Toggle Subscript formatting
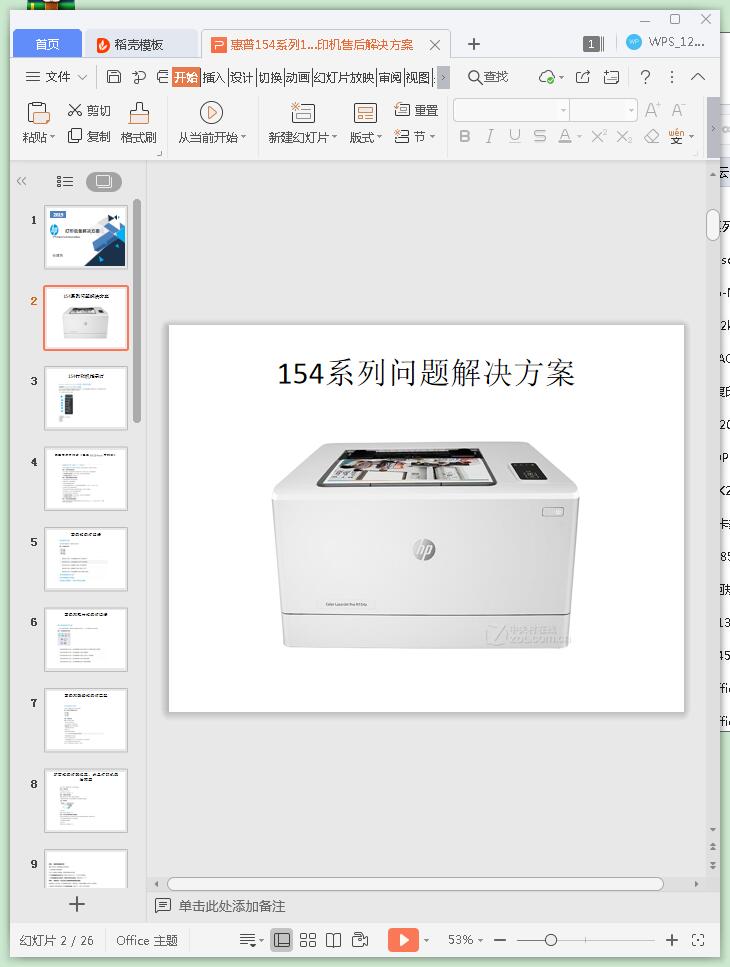Screen dimensions: 730x967 pyautogui.click(x=624, y=136)
